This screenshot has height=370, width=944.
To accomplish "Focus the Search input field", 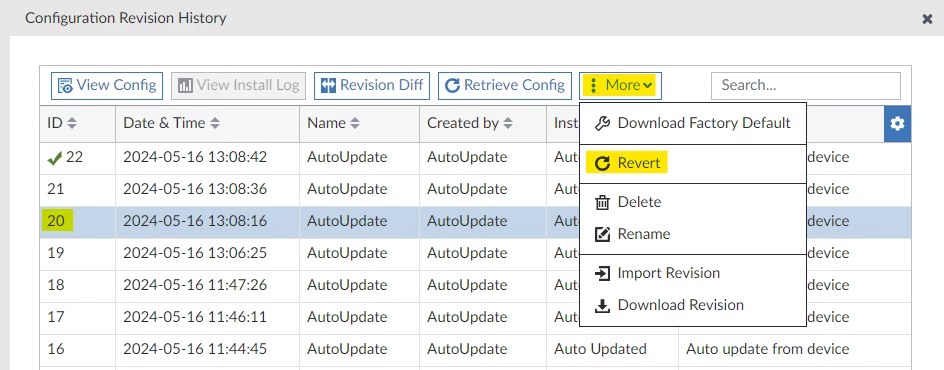I will (x=806, y=85).
